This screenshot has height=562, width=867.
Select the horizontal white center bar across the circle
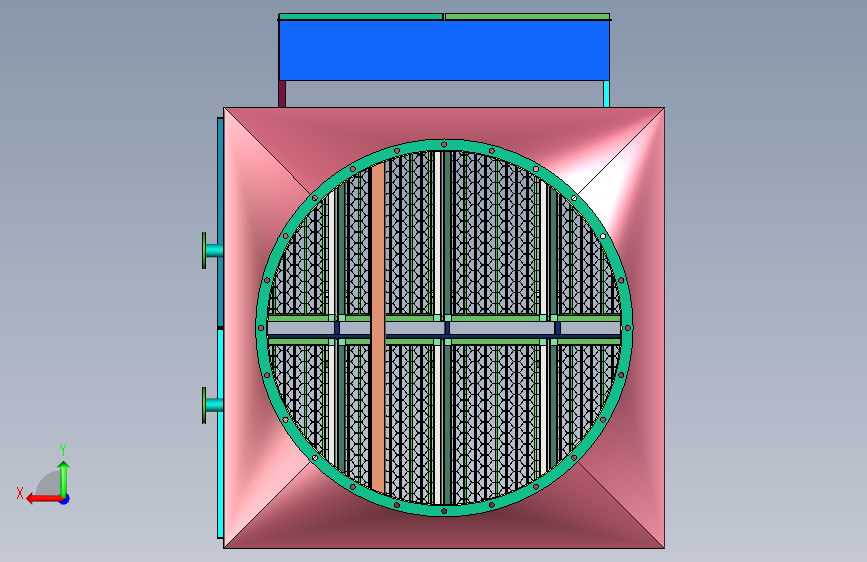pyautogui.click(x=444, y=328)
